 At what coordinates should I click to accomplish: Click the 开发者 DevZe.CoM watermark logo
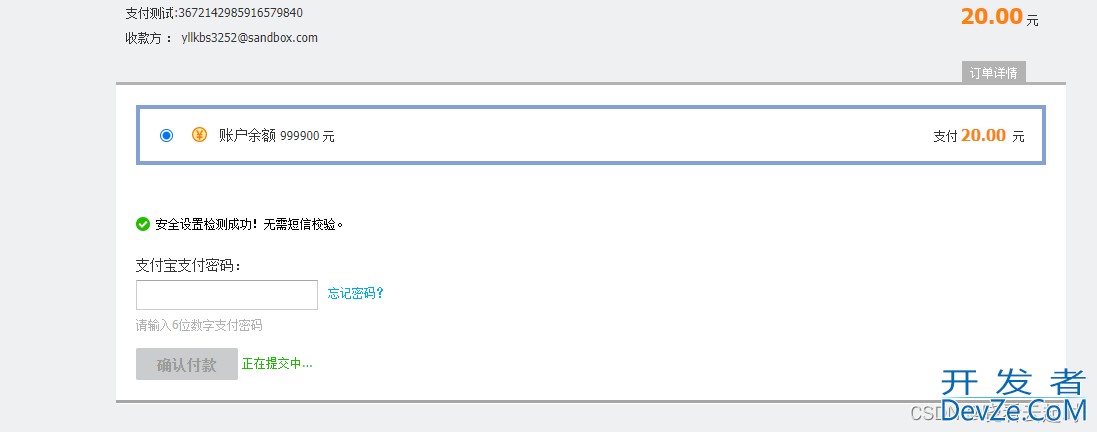tap(1013, 396)
